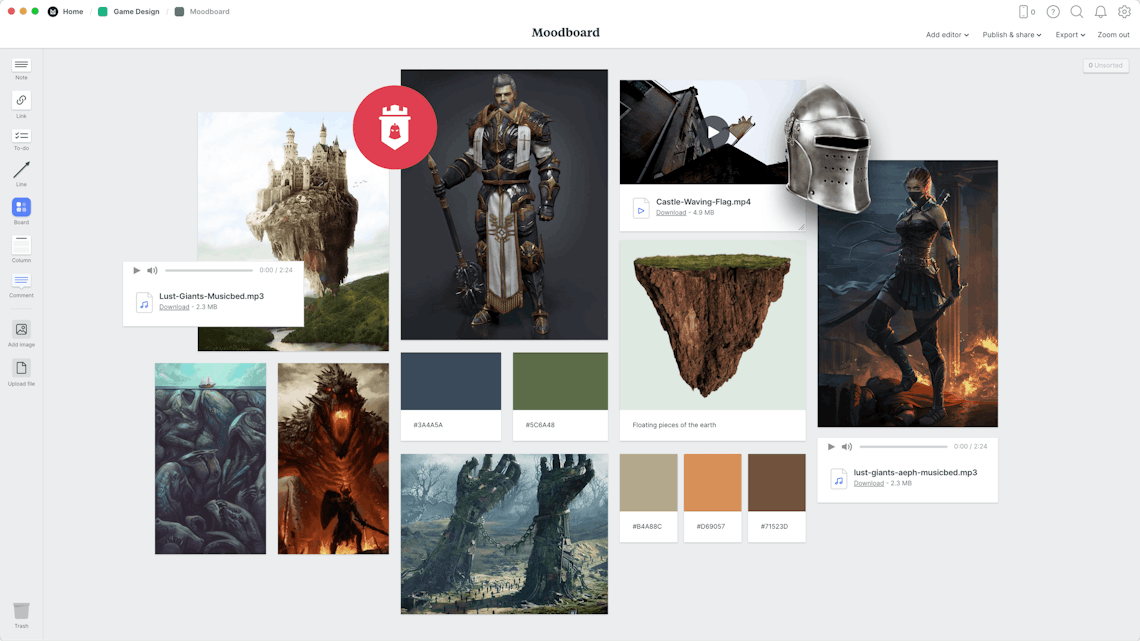The image size is (1140, 641).
Task: Play the Castle-Waving-Flag video
Action: pos(713,131)
